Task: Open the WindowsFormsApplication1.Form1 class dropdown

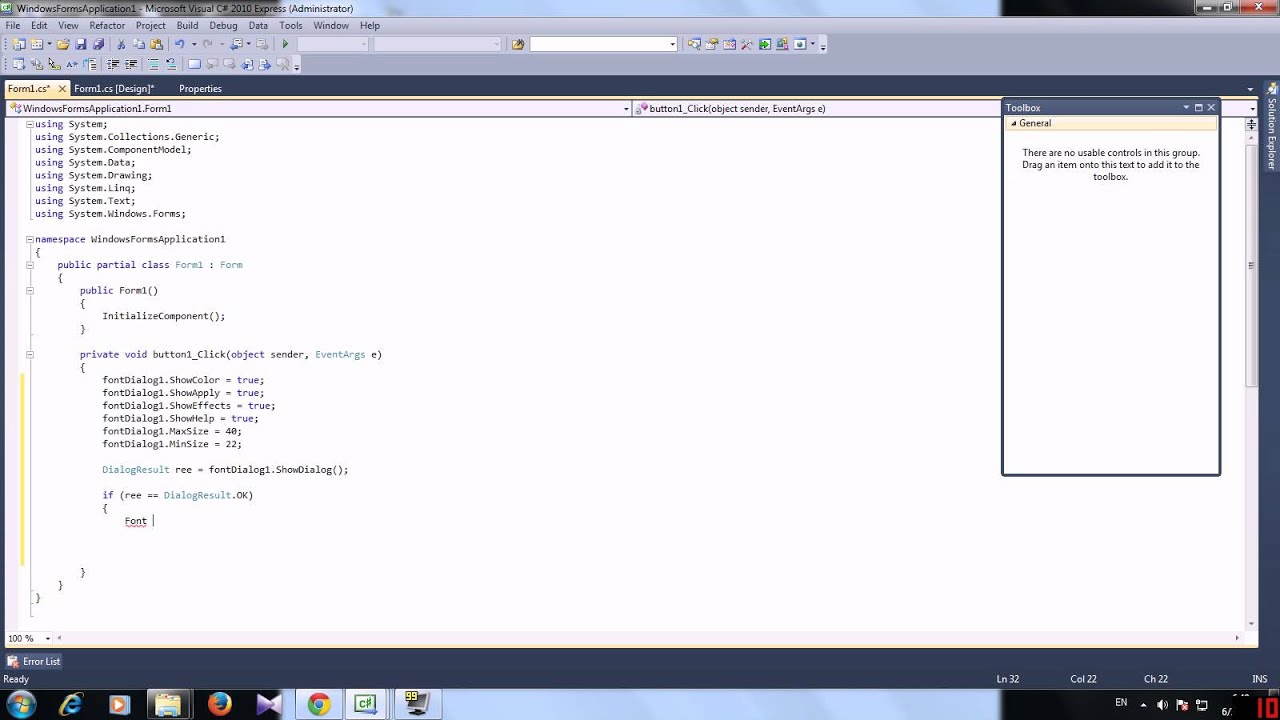Action: [x=626, y=108]
